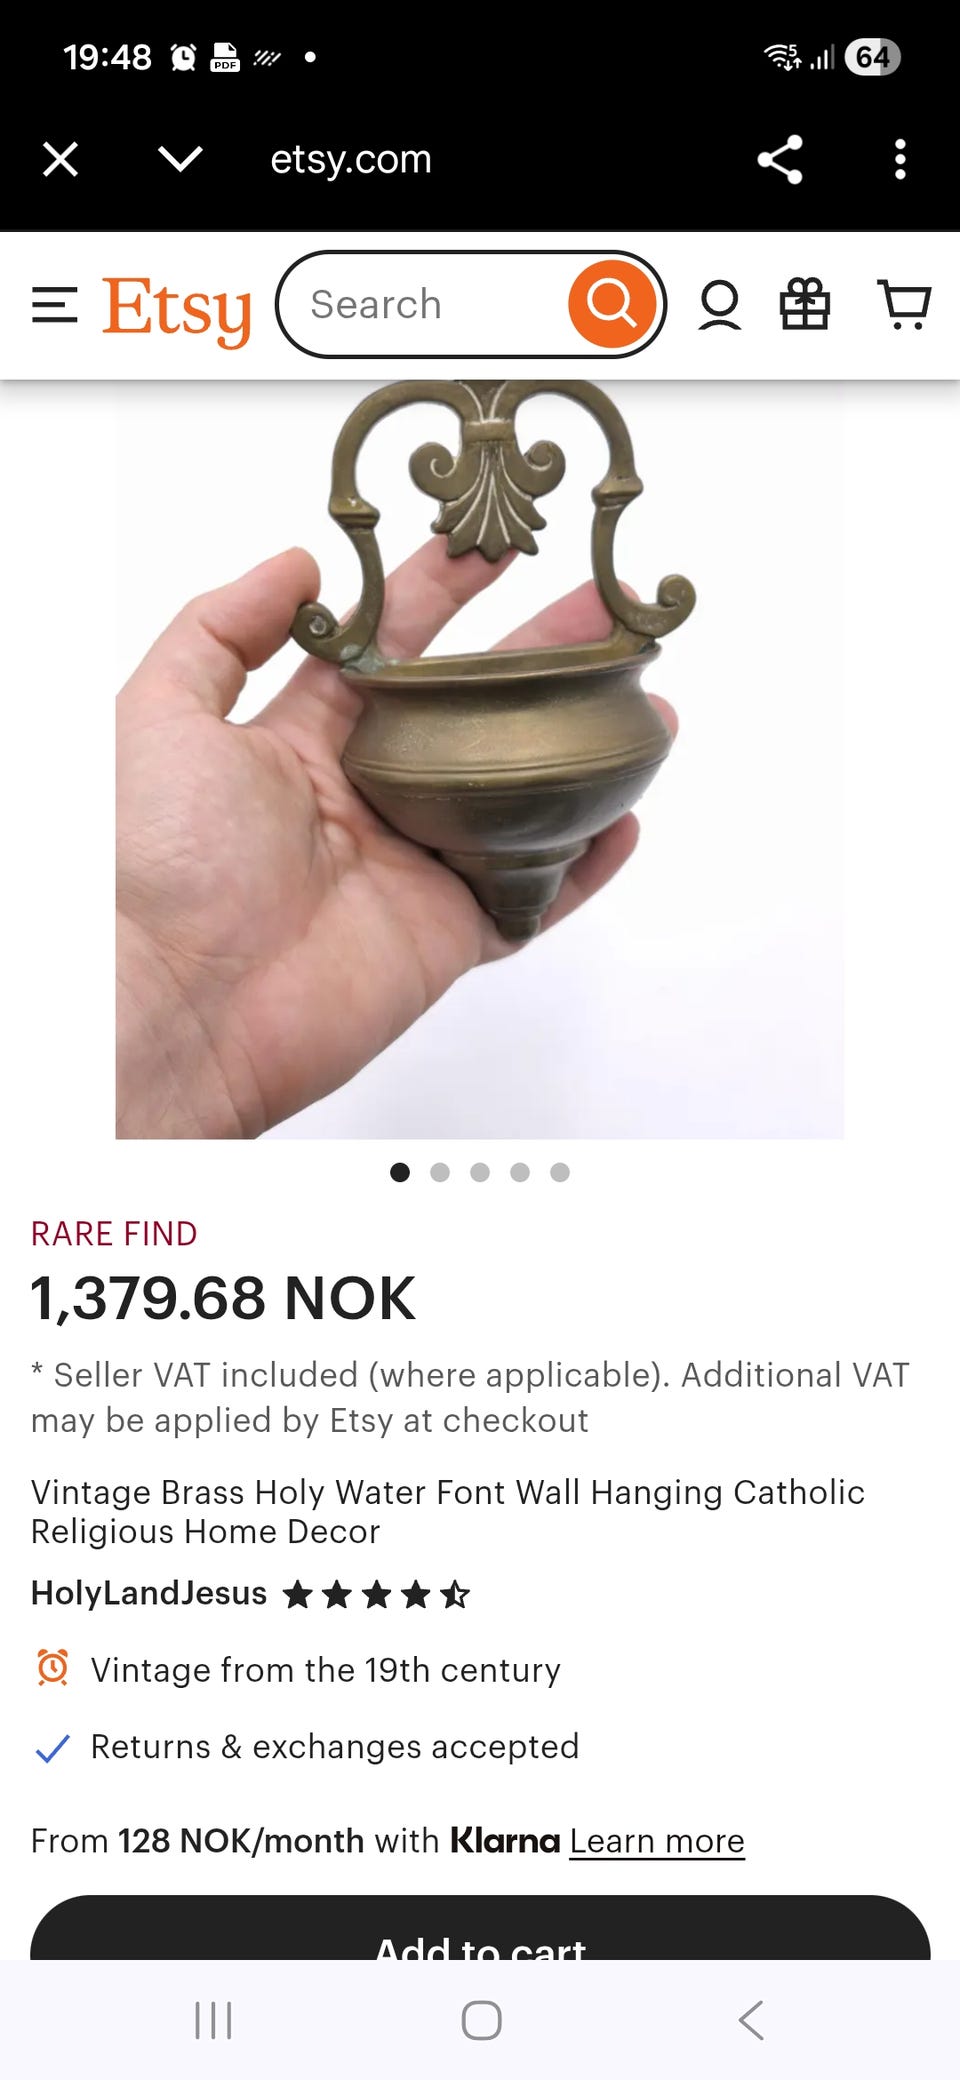Screen dimensions: 960x2080
Task: Select the second image carousel dot
Action: click(440, 1172)
